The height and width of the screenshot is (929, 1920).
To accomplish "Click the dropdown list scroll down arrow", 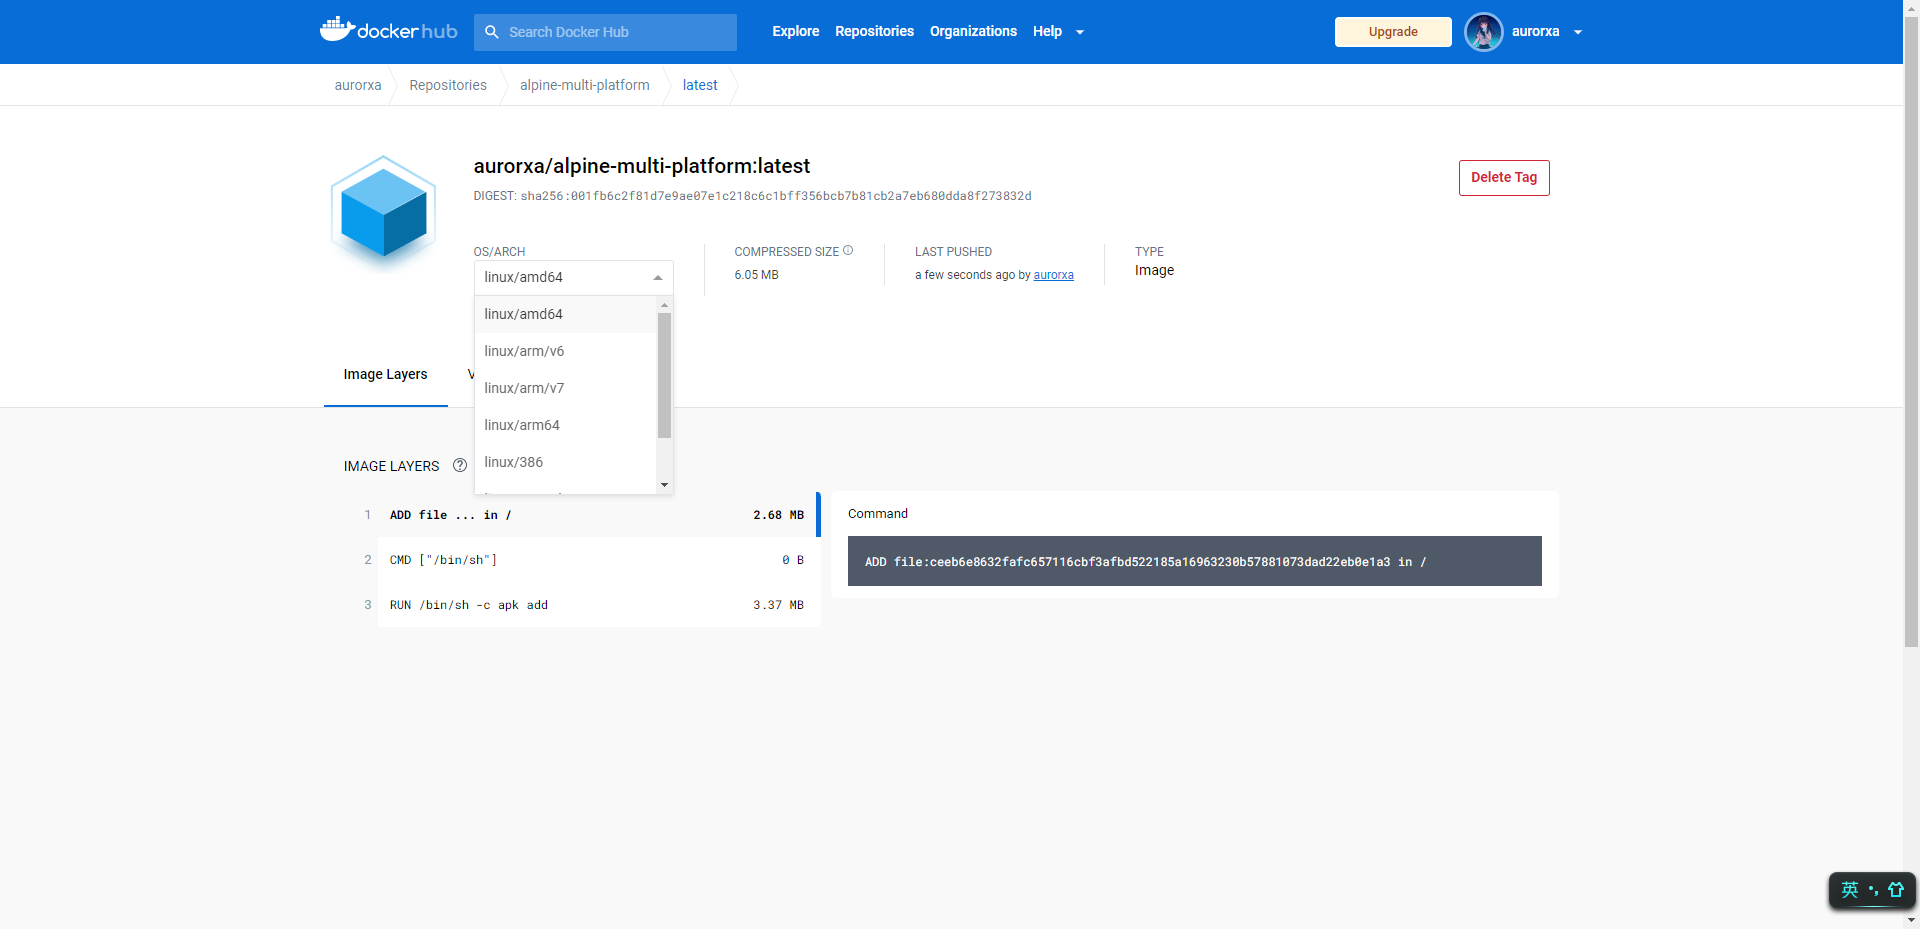I will (664, 485).
